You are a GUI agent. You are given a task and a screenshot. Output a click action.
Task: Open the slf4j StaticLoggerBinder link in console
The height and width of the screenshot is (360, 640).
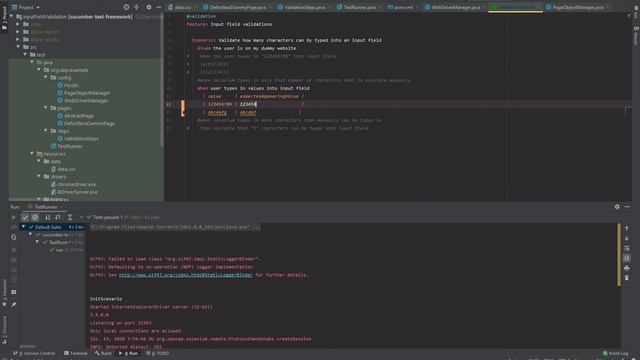click(x=186, y=275)
